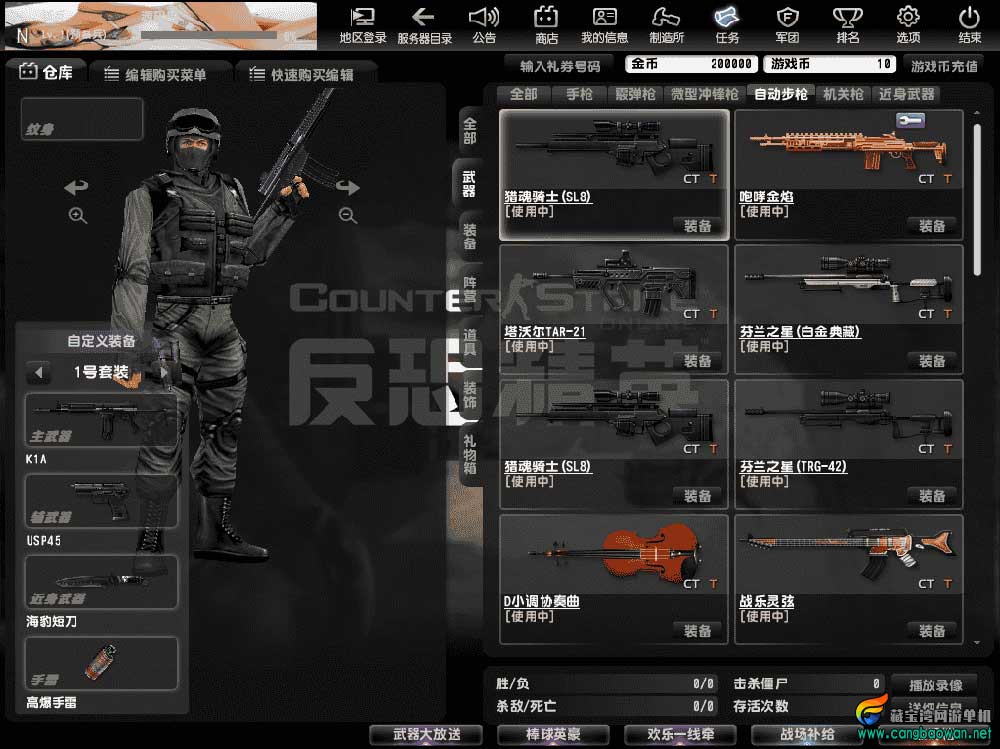Click weapon name 芬兰之星(TRG-42)
The image size is (1000, 749).
tap(793, 466)
